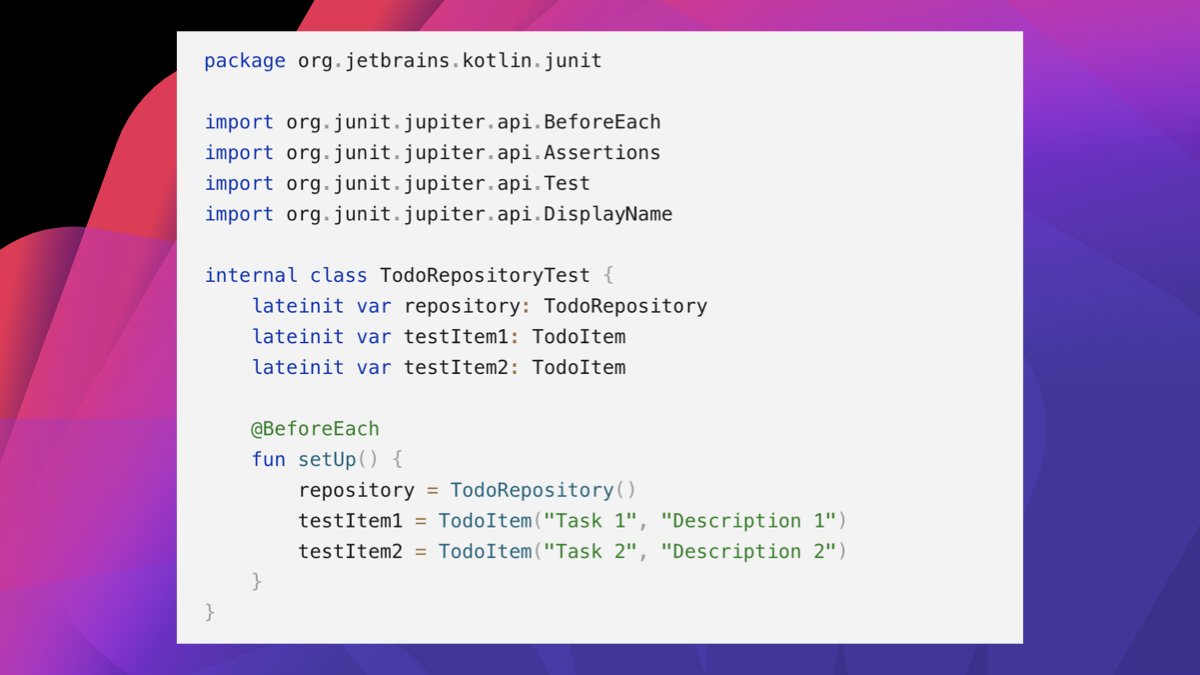Click the DisplayName import line
1200x675 pixels.
click(x=437, y=213)
